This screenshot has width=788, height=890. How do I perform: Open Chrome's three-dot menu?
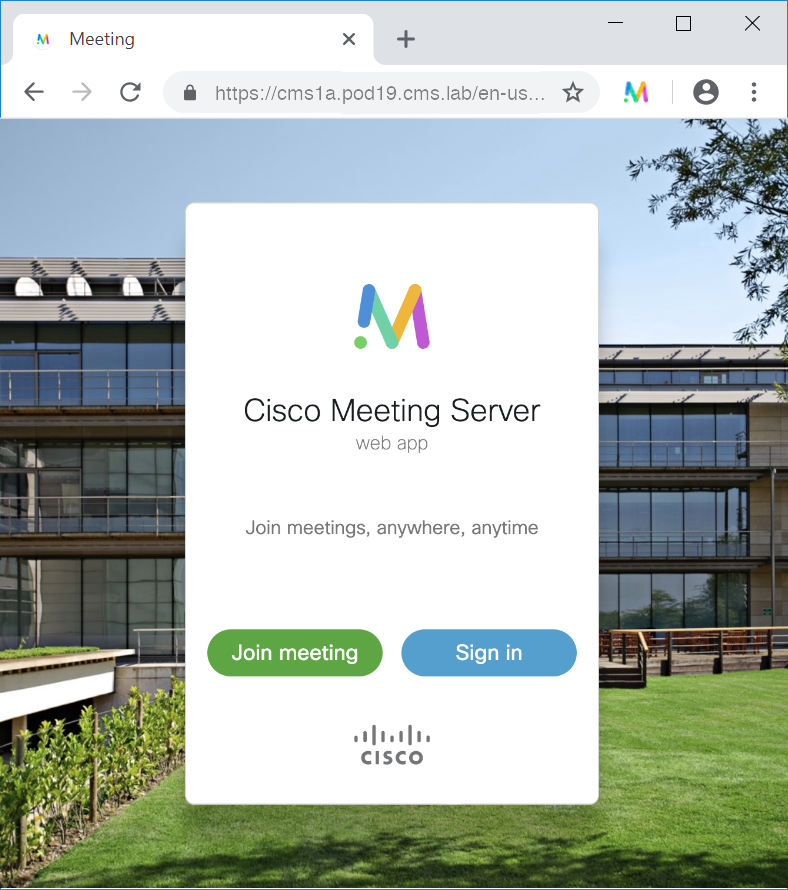(754, 92)
